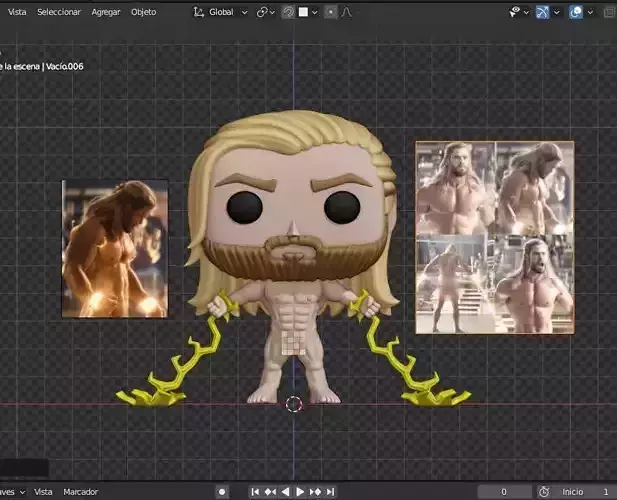Click the Inicio start frame field

click(586, 492)
